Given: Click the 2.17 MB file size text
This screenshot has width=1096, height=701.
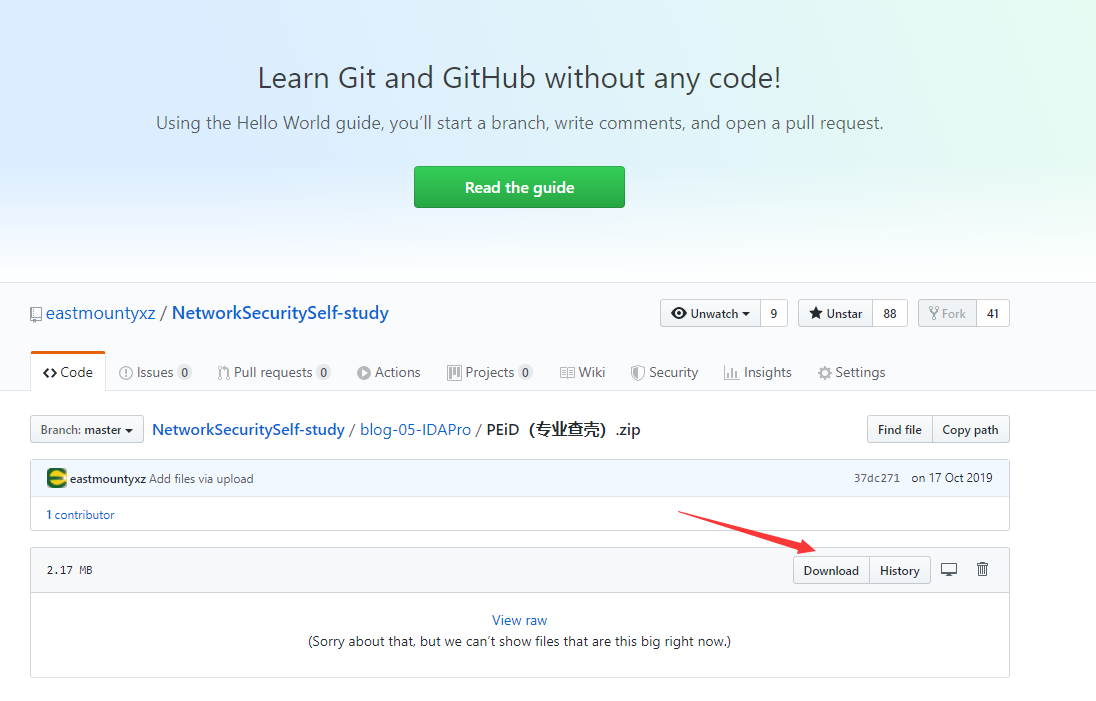Looking at the screenshot, I should pyautogui.click(x=69, y=570).
